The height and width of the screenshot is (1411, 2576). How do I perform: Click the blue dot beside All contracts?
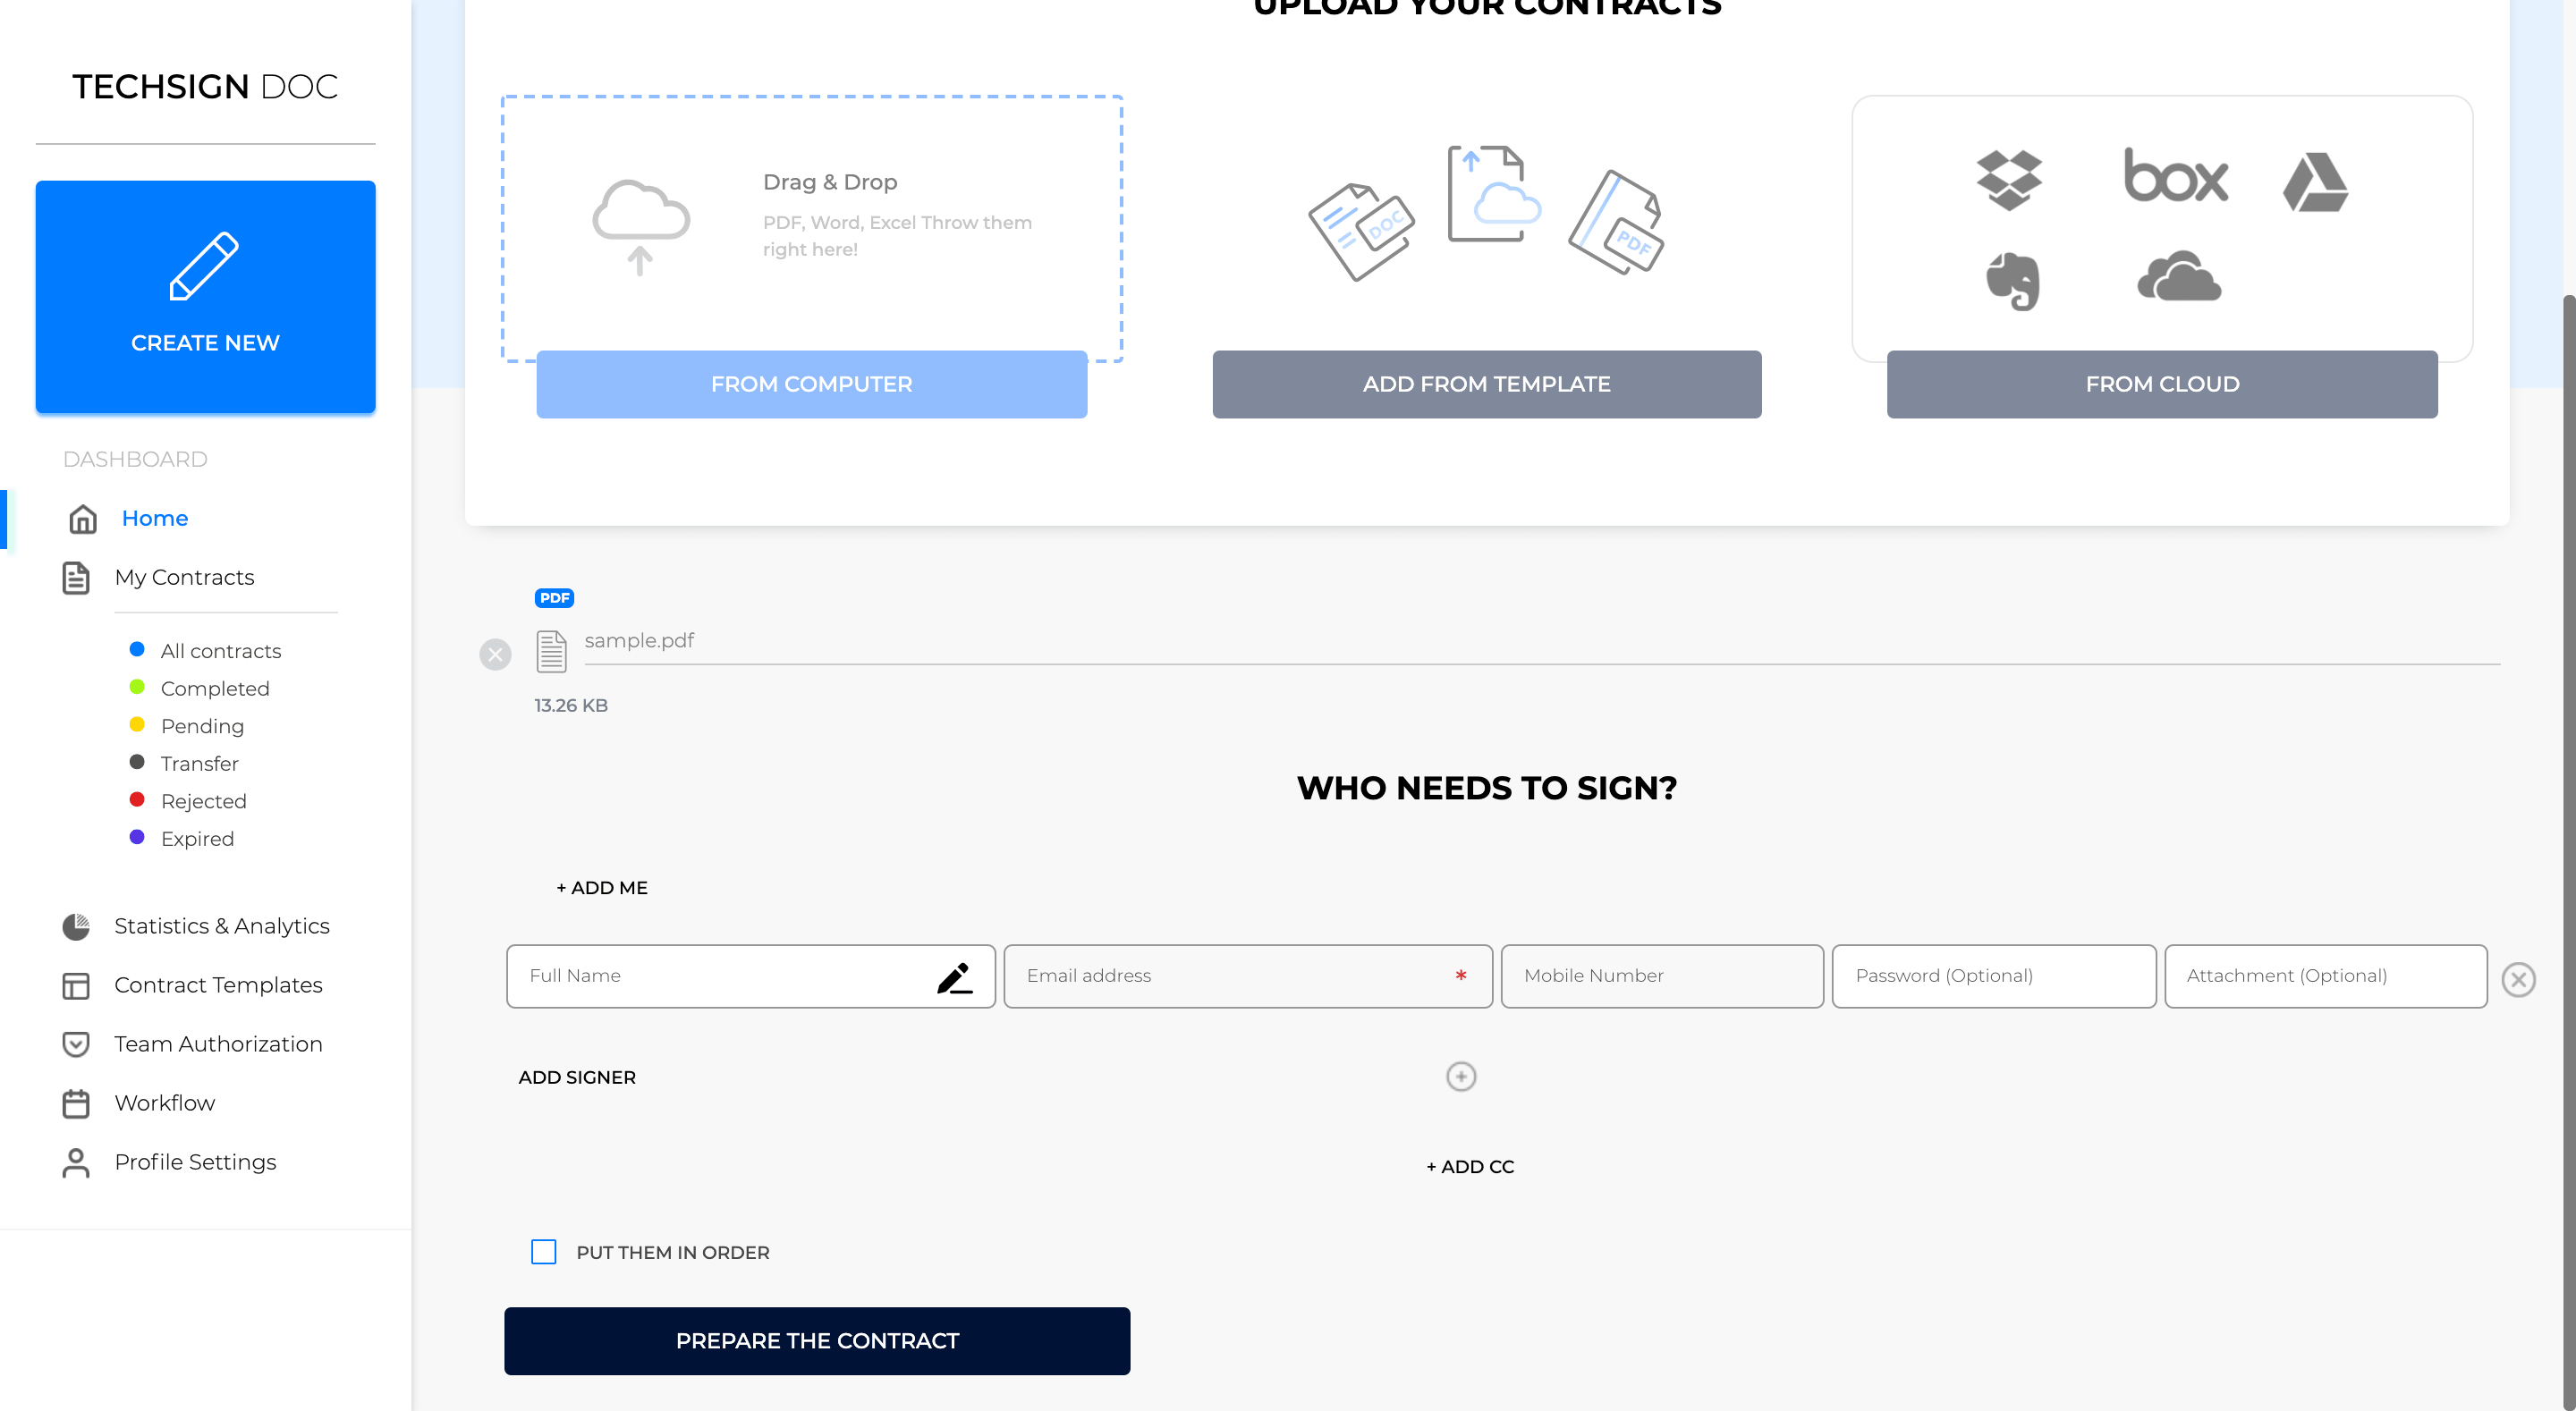137,649
